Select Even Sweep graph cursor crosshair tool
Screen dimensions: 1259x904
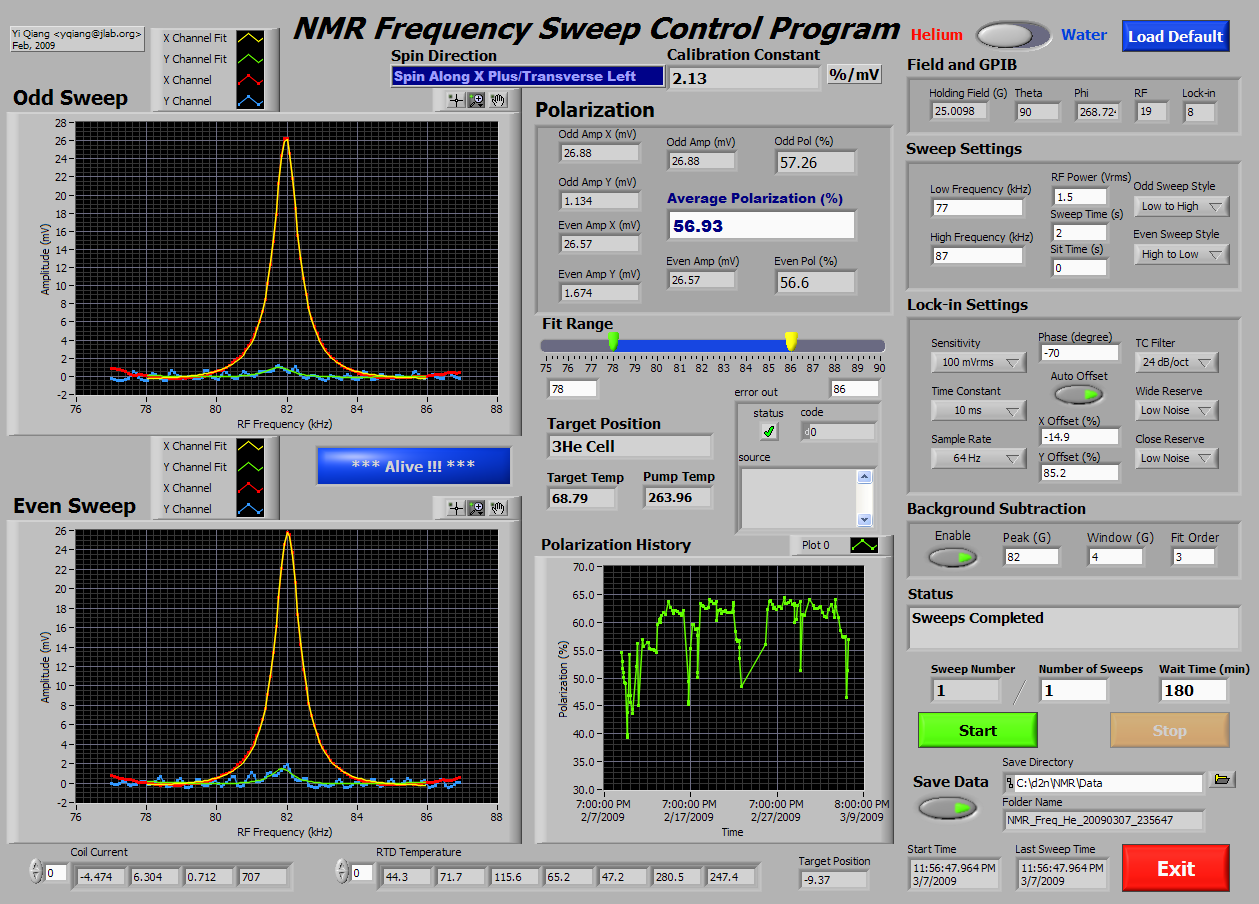pos(456,508)
